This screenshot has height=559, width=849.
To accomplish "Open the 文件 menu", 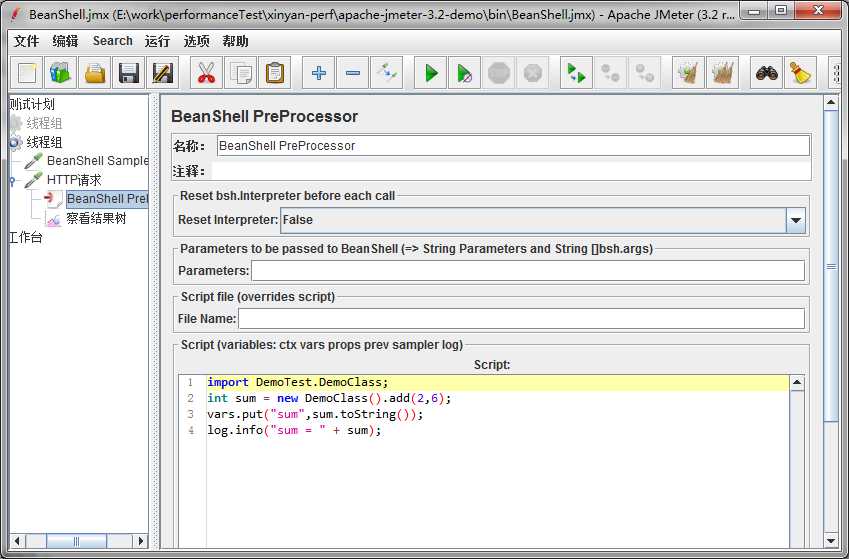I will pos(26,41).
